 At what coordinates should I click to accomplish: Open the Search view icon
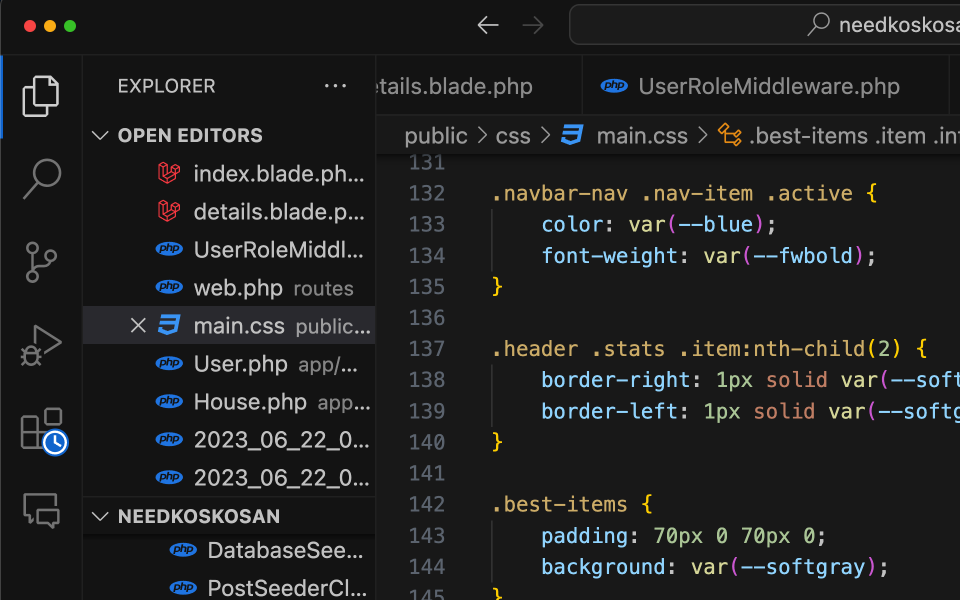pos(41,179)
